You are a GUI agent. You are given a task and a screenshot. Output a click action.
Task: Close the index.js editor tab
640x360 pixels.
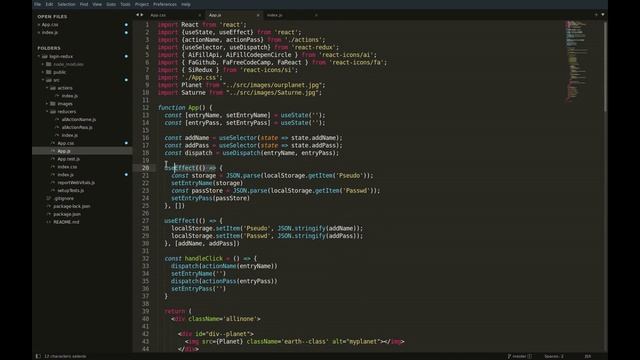click(x=316, y=15)
